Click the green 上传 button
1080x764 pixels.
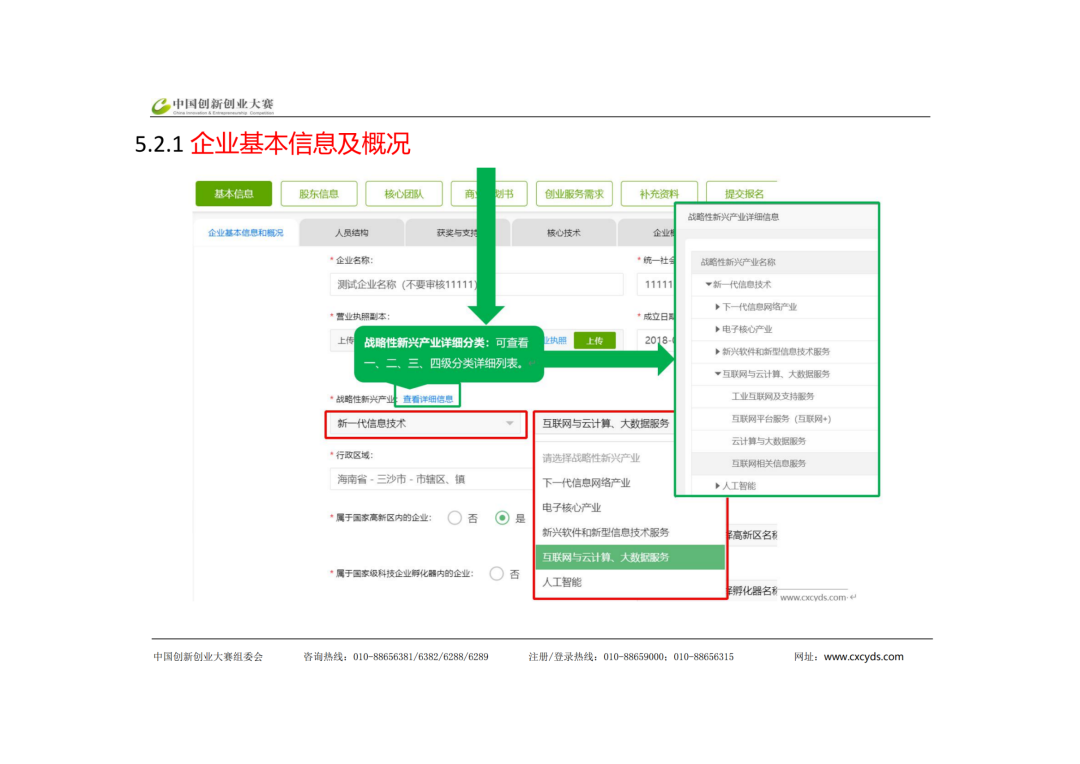(x=594, y=341)
